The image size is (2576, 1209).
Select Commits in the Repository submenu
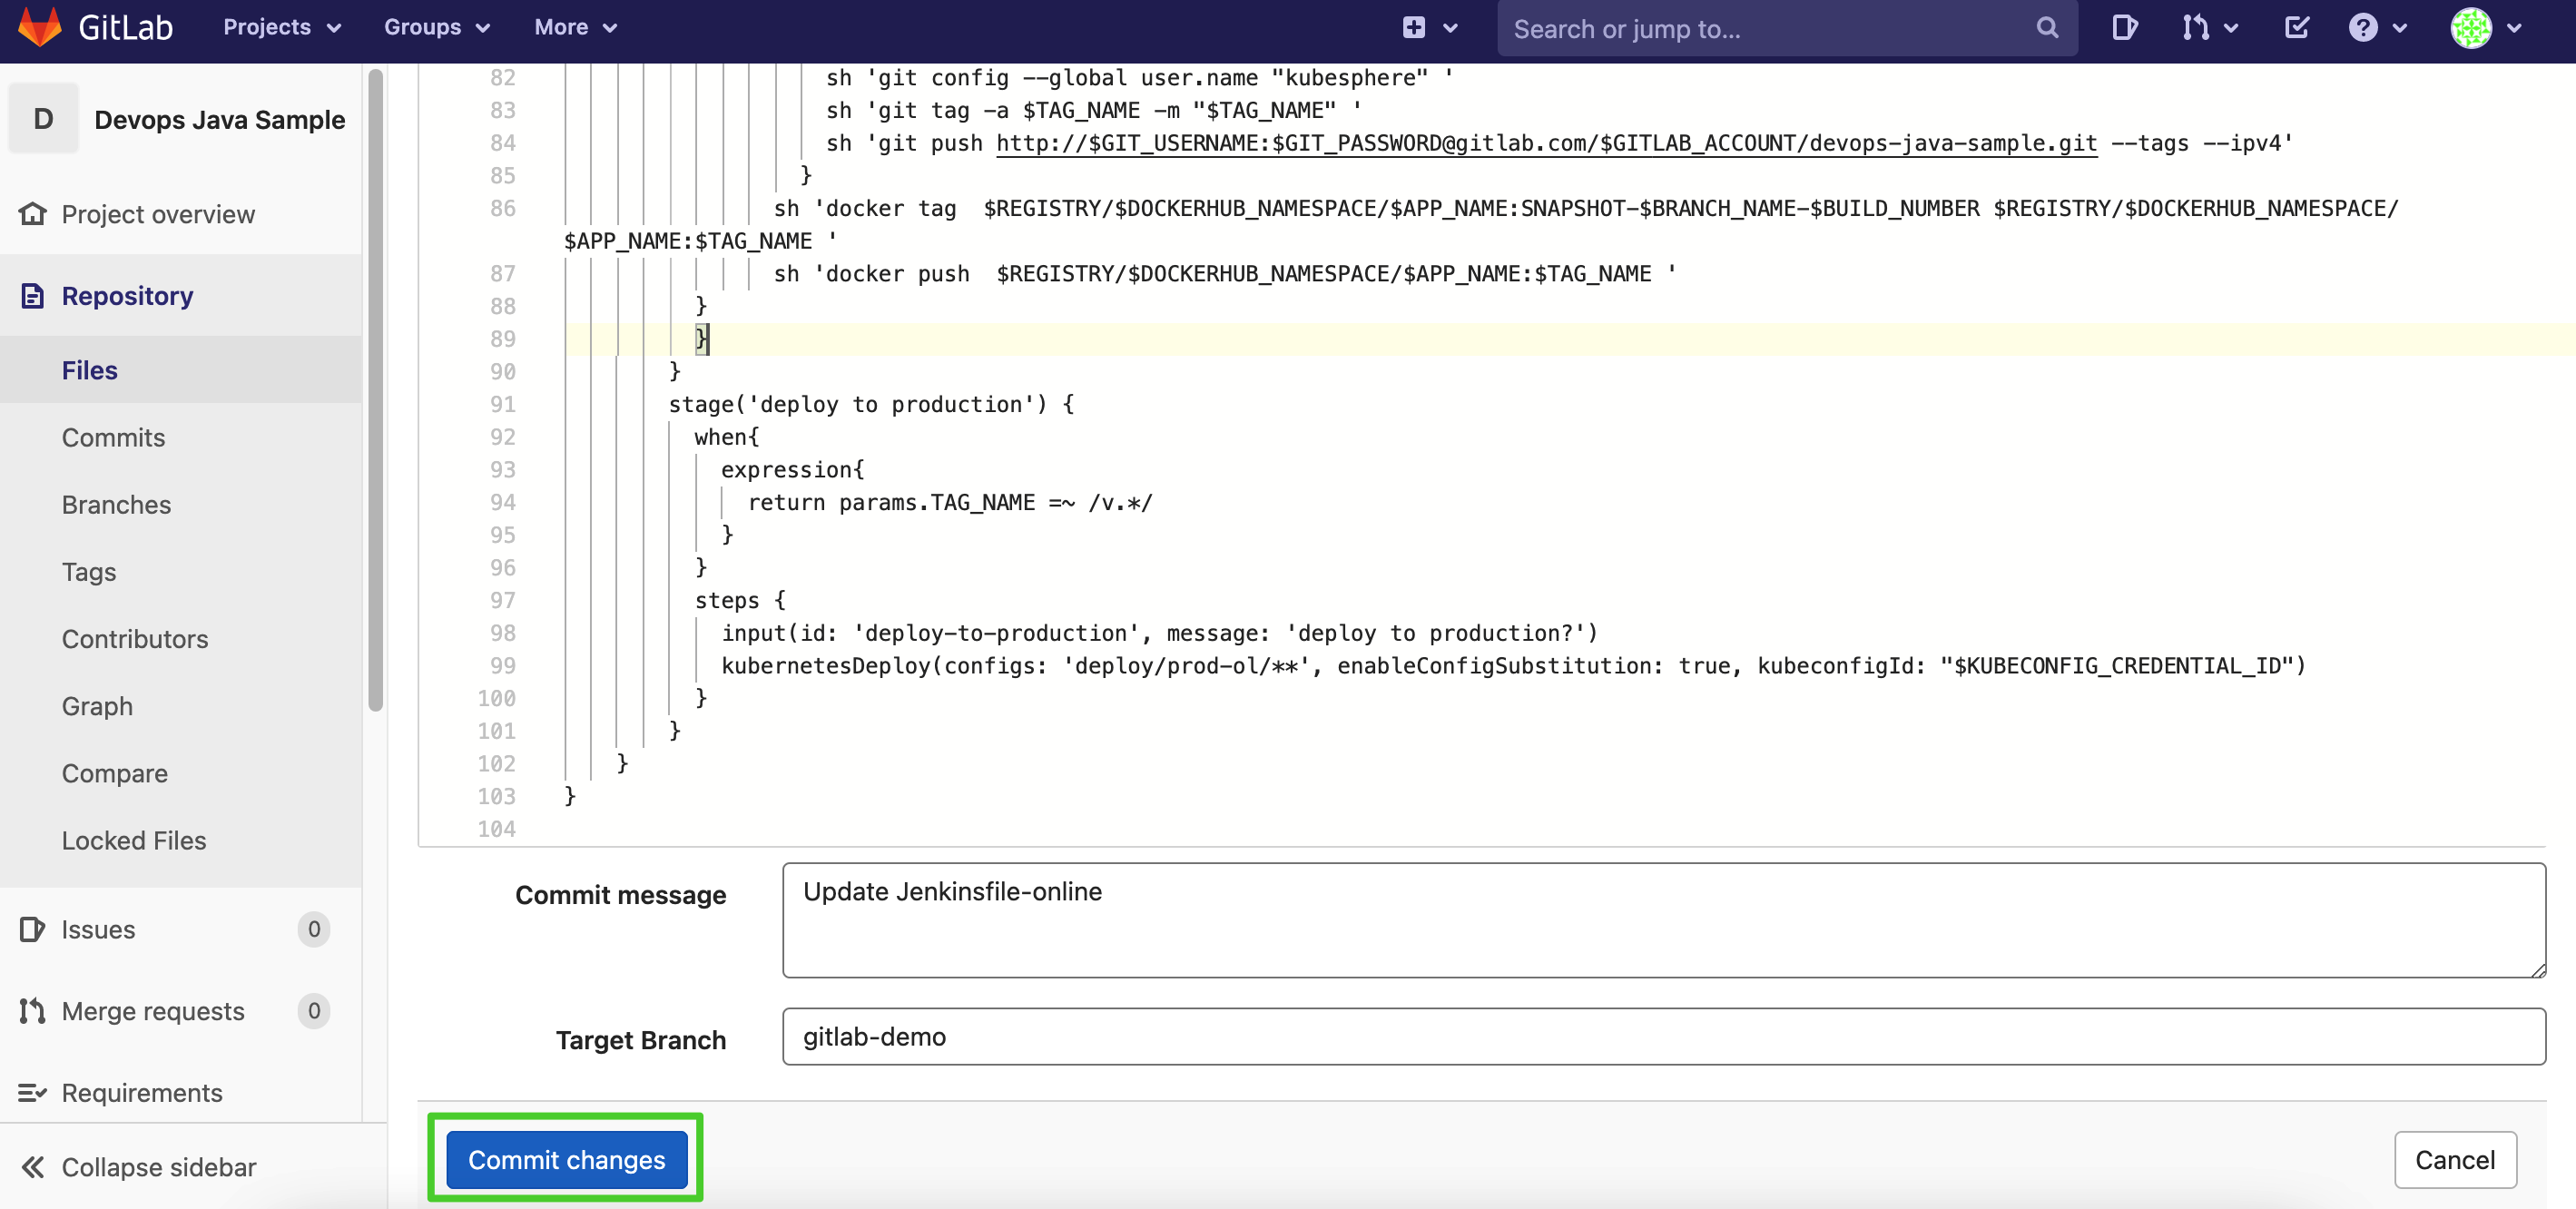tap(113, 437)
